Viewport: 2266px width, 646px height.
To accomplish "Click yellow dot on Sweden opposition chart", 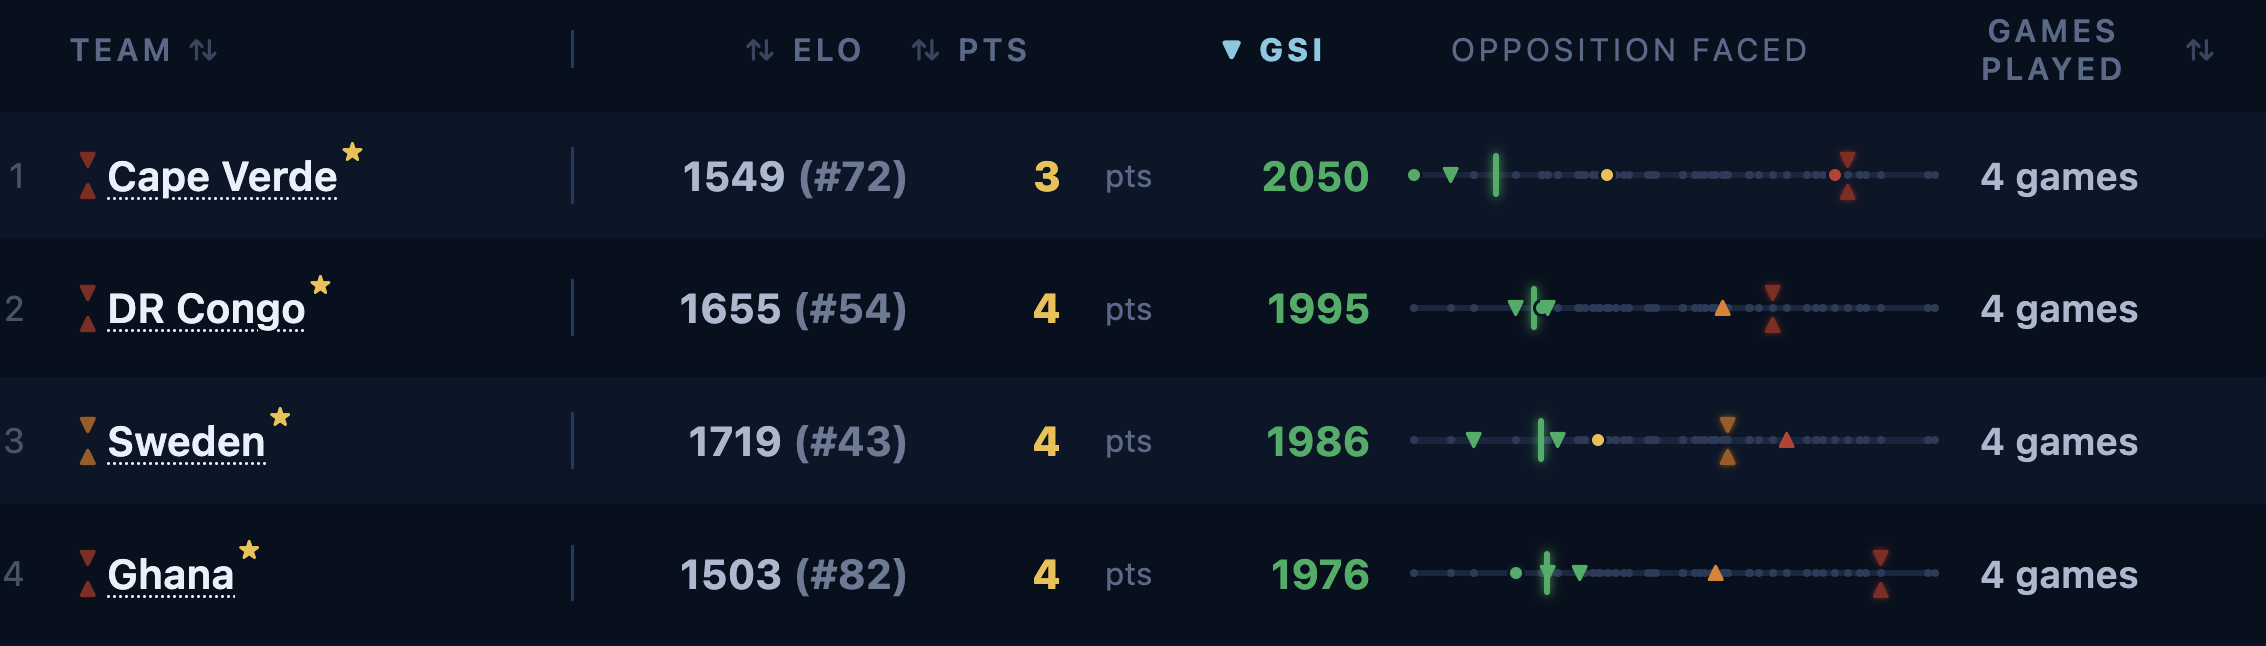I will pos(1598,440).
